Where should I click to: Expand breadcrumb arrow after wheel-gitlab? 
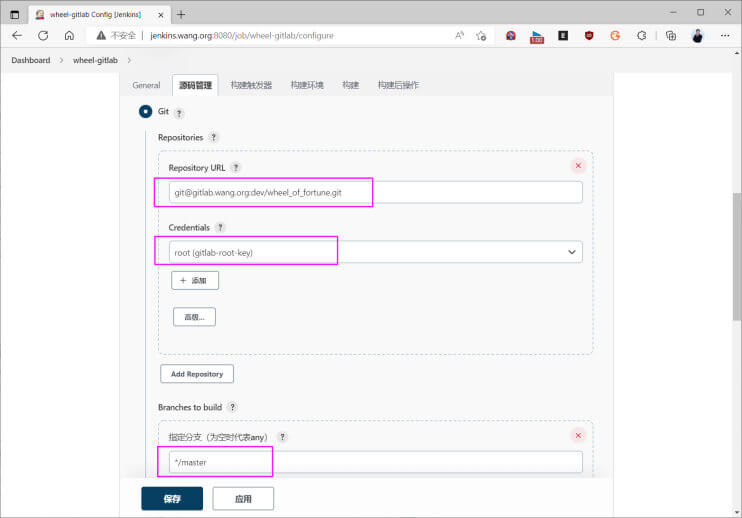click(129, 61)
